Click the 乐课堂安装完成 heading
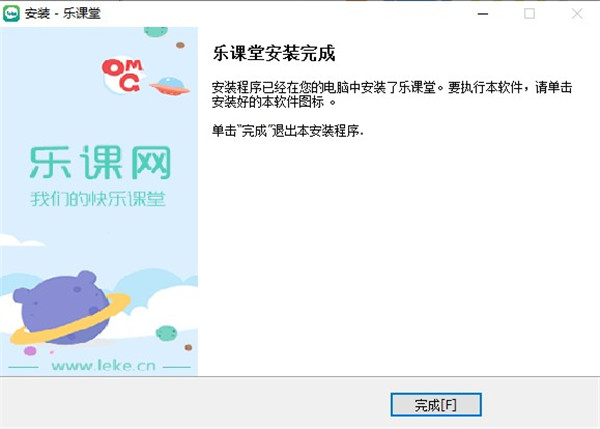The image size is (600, 429). click(x=274, y=53)
